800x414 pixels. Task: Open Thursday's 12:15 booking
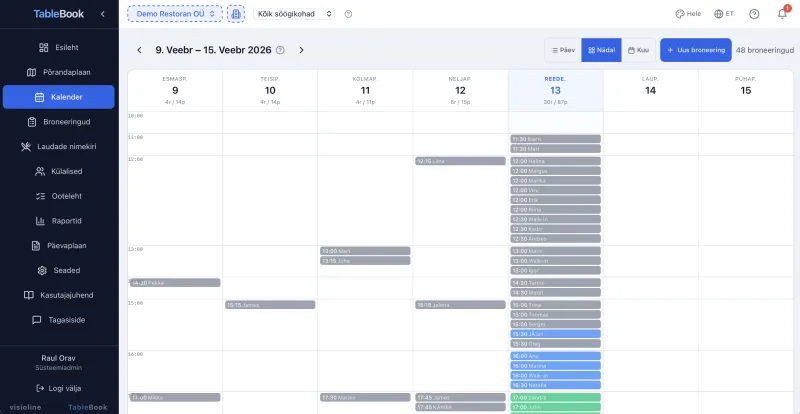click(460, 161)
